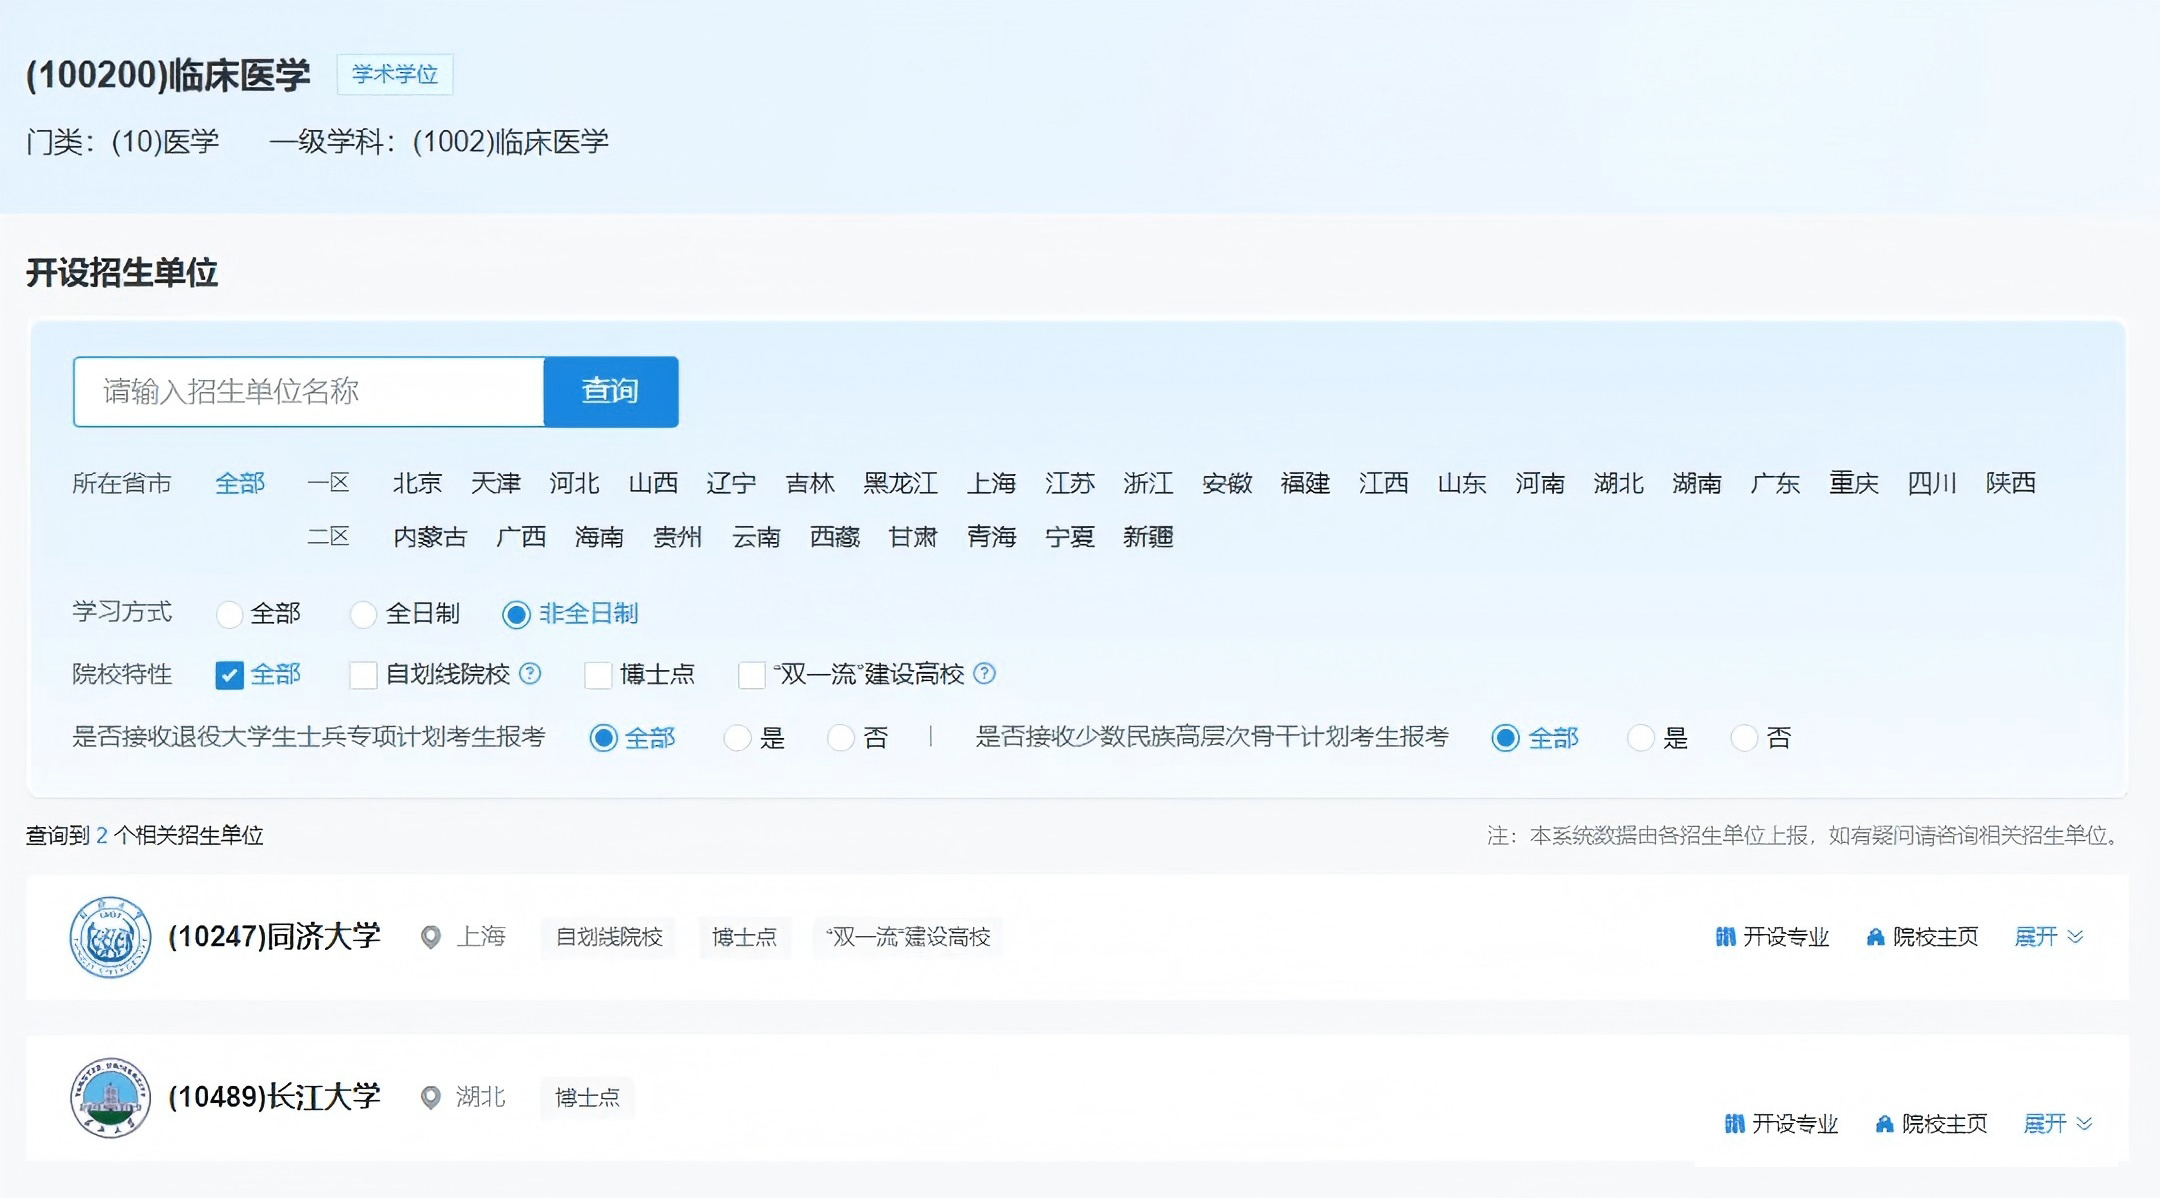Click the Yangtze University logo
Image resolution: width=2160 pixels, height=1198 pixels.
tap(110, 1097)
